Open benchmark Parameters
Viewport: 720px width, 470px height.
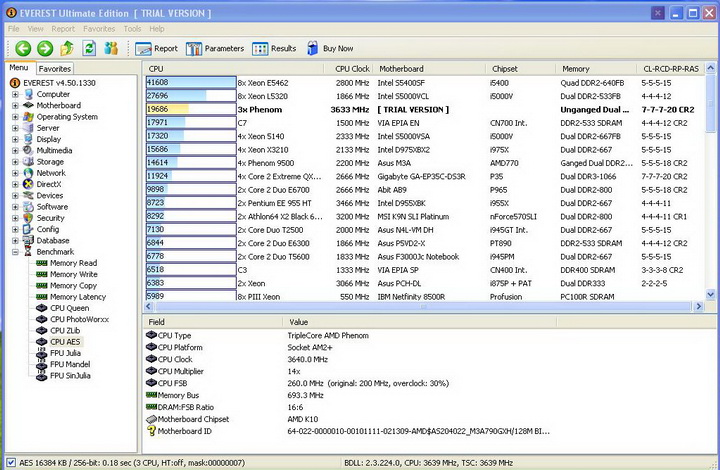coord(215,48)
